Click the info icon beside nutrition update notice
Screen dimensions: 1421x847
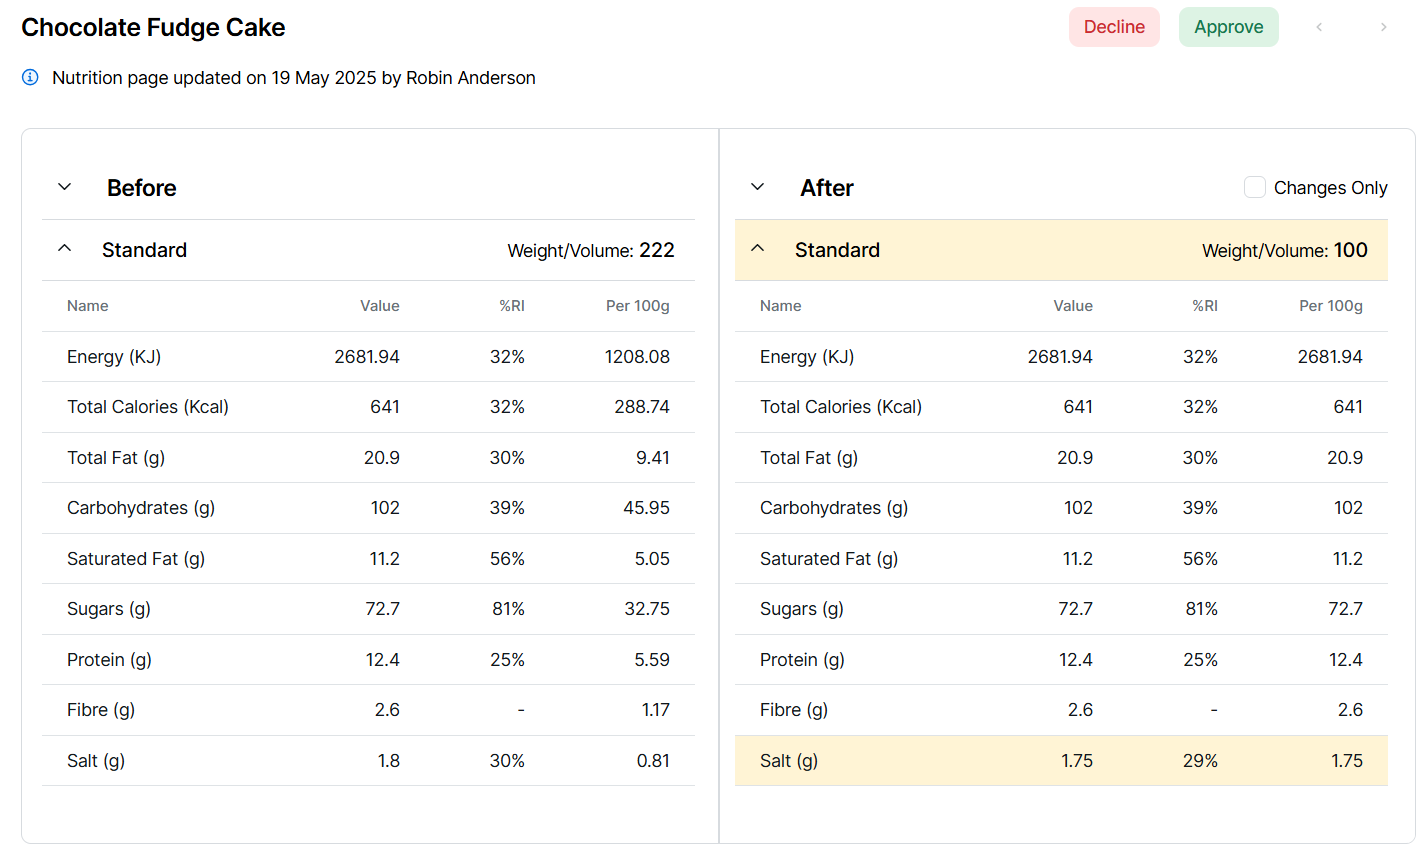pos(30,78)
